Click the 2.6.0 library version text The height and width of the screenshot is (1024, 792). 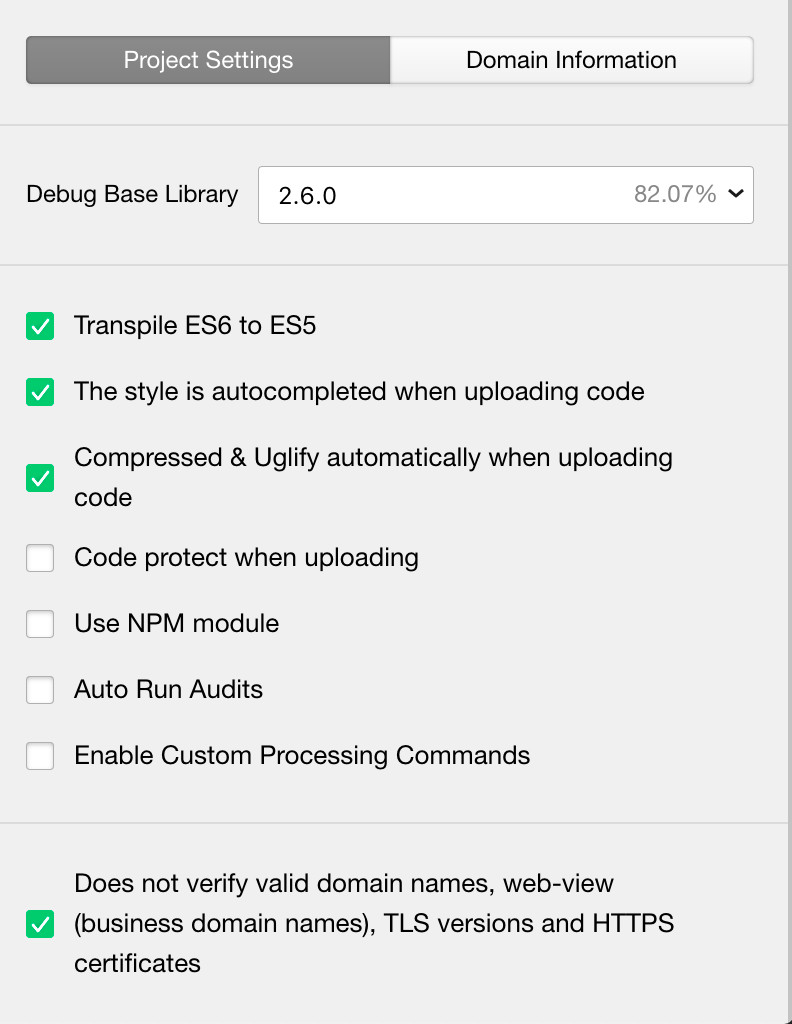[x=307, y=195]
